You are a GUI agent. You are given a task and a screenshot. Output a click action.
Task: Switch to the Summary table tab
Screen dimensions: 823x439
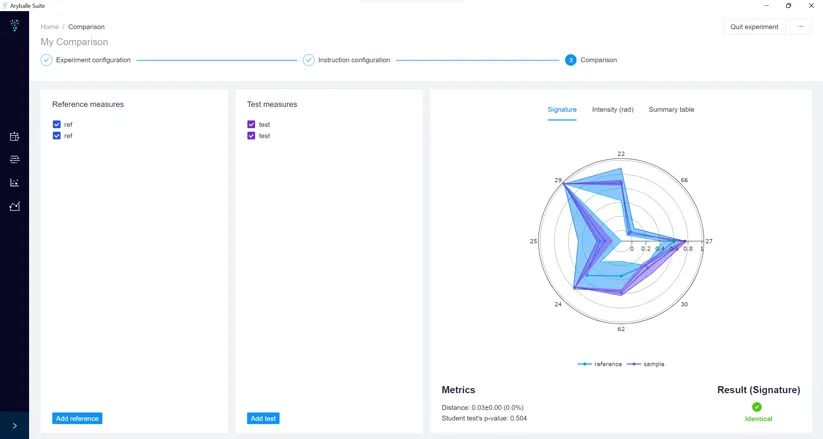(x=671, y=109)
